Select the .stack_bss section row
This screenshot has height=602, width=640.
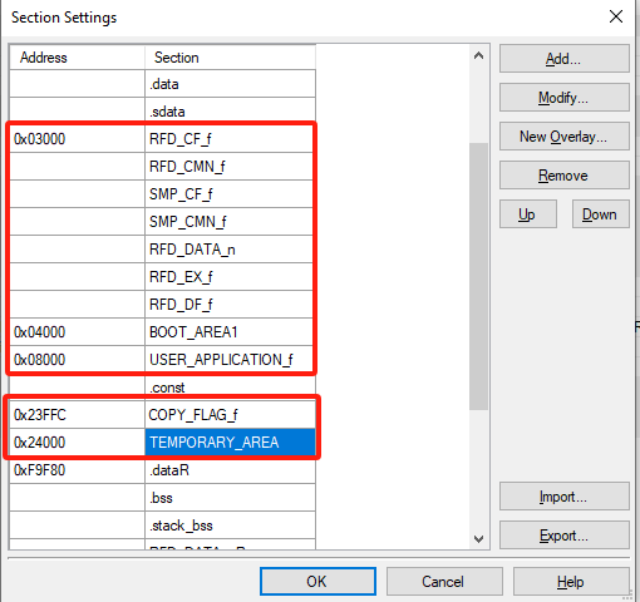(230, 525)
